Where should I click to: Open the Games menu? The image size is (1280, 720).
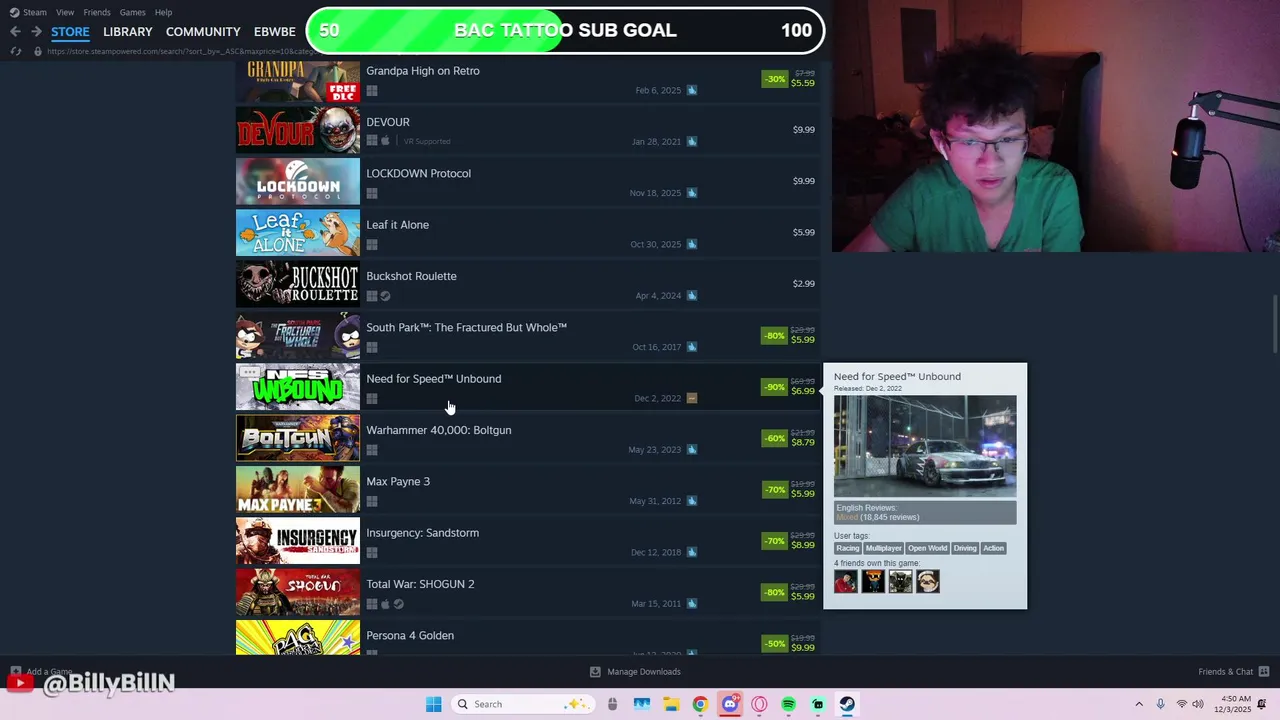(x=132, y=12)
